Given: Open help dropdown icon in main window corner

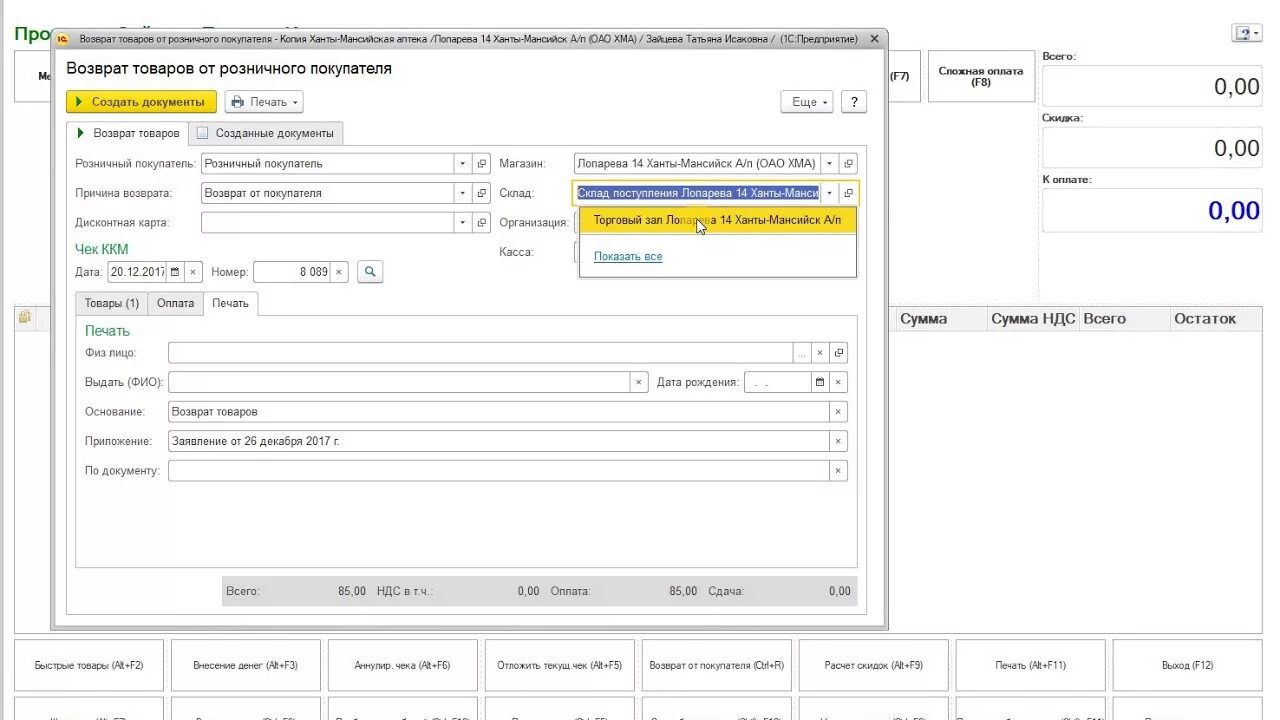Looking at the screenshot, I should click(x=1246, y=33).
